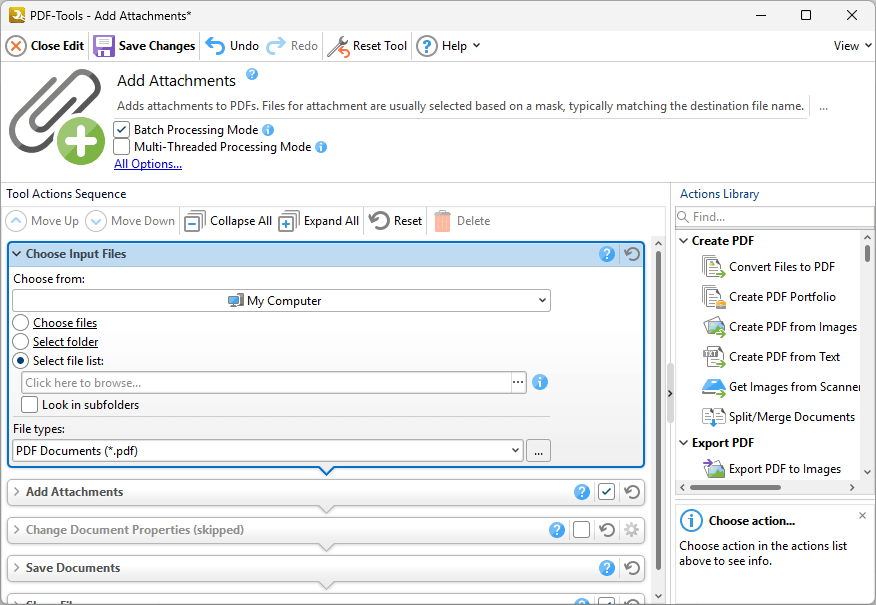Open the Choose files link
The height and width of the screenshot is (605, 876).
(x=65, y=323)
